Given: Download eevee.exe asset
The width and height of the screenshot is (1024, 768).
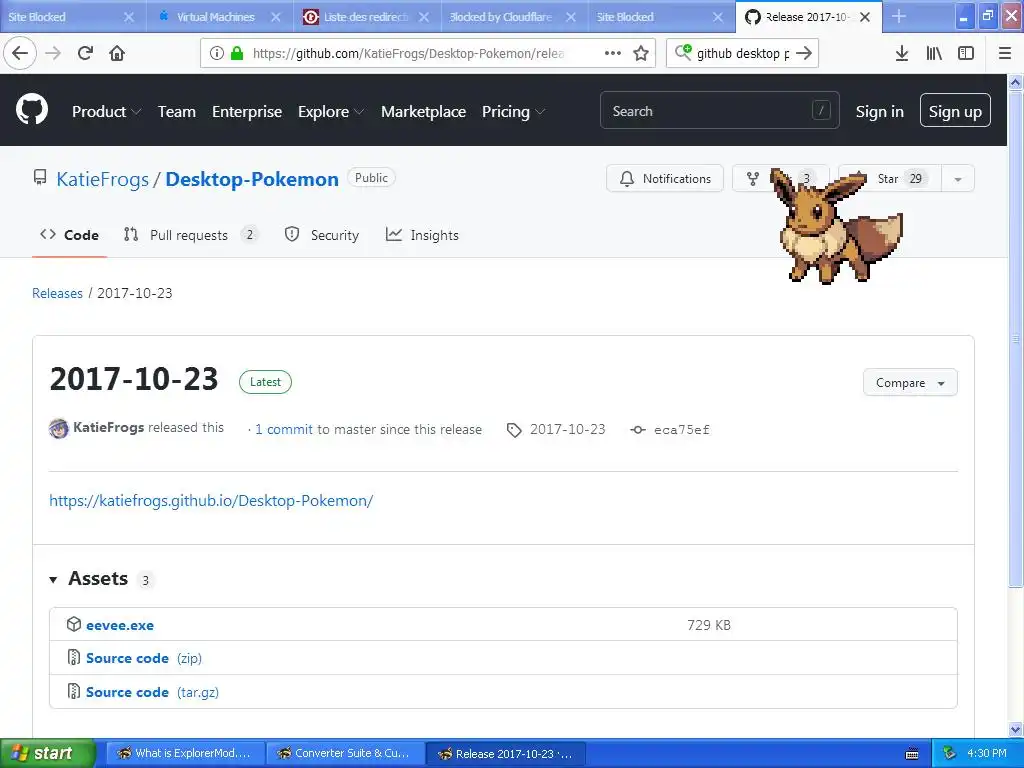Looking at the screenshot, I should click(x=120, y=625).
